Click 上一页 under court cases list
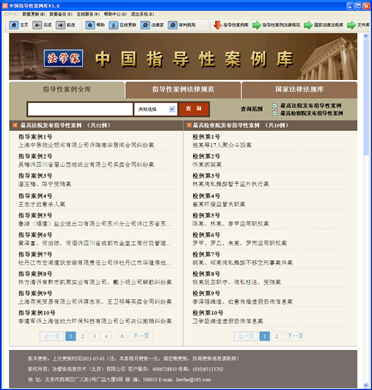 click(52, 336)
